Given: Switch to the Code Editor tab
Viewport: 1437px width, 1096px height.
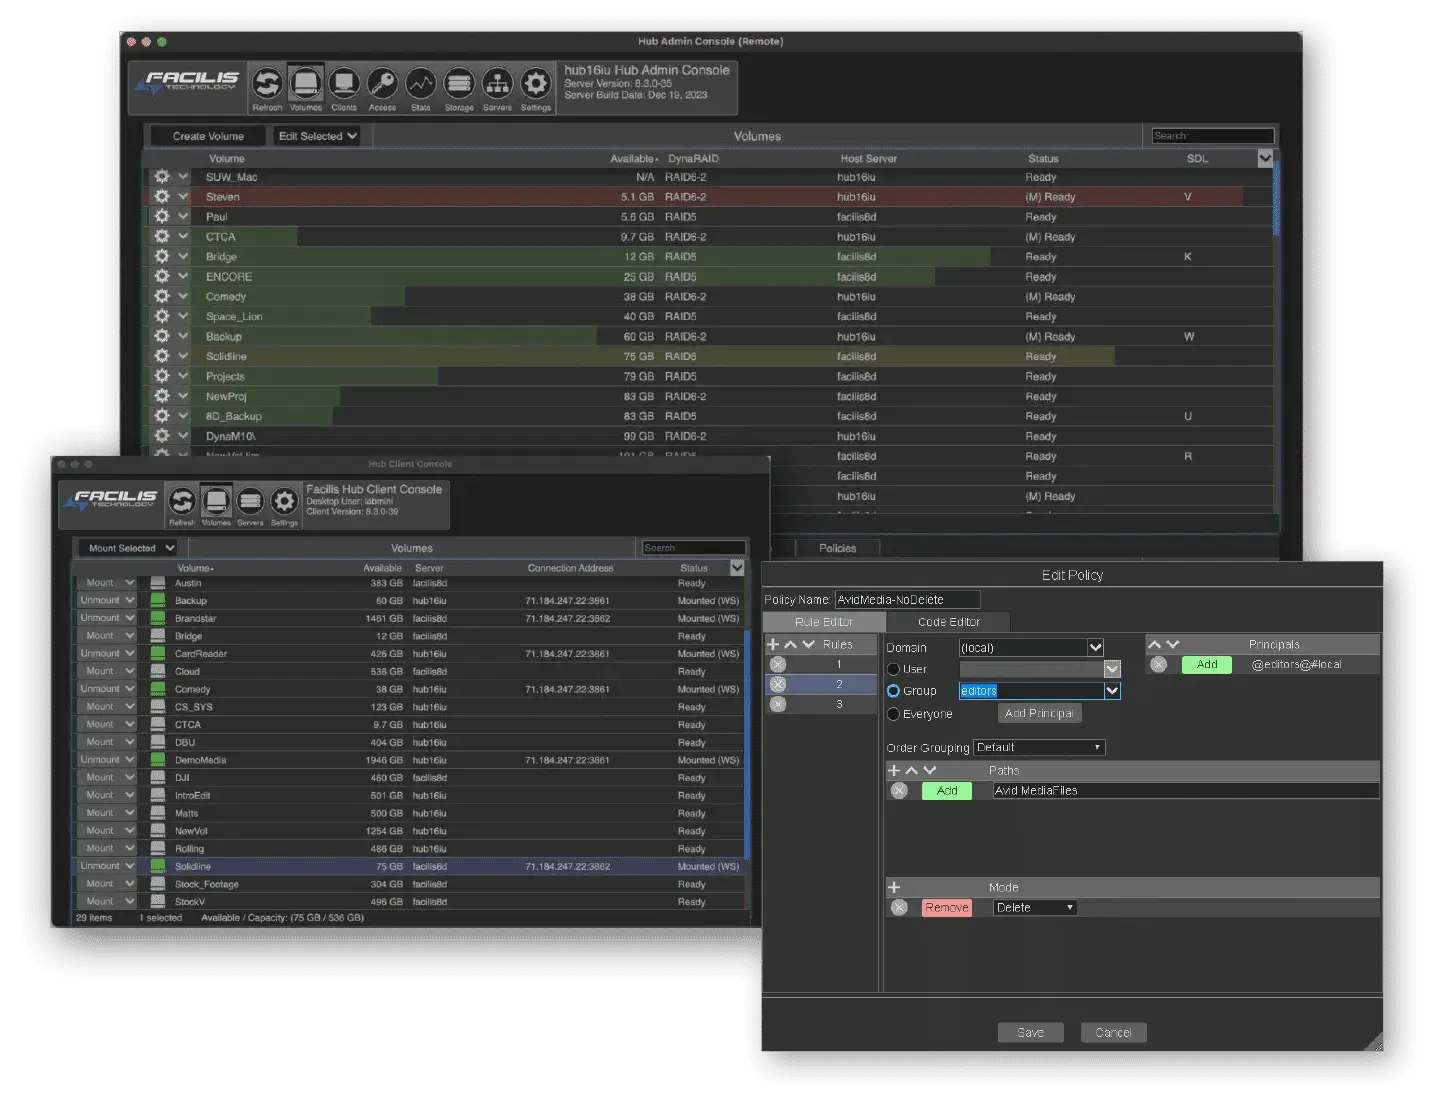Looking at the screenshot, I should (948, 622).
